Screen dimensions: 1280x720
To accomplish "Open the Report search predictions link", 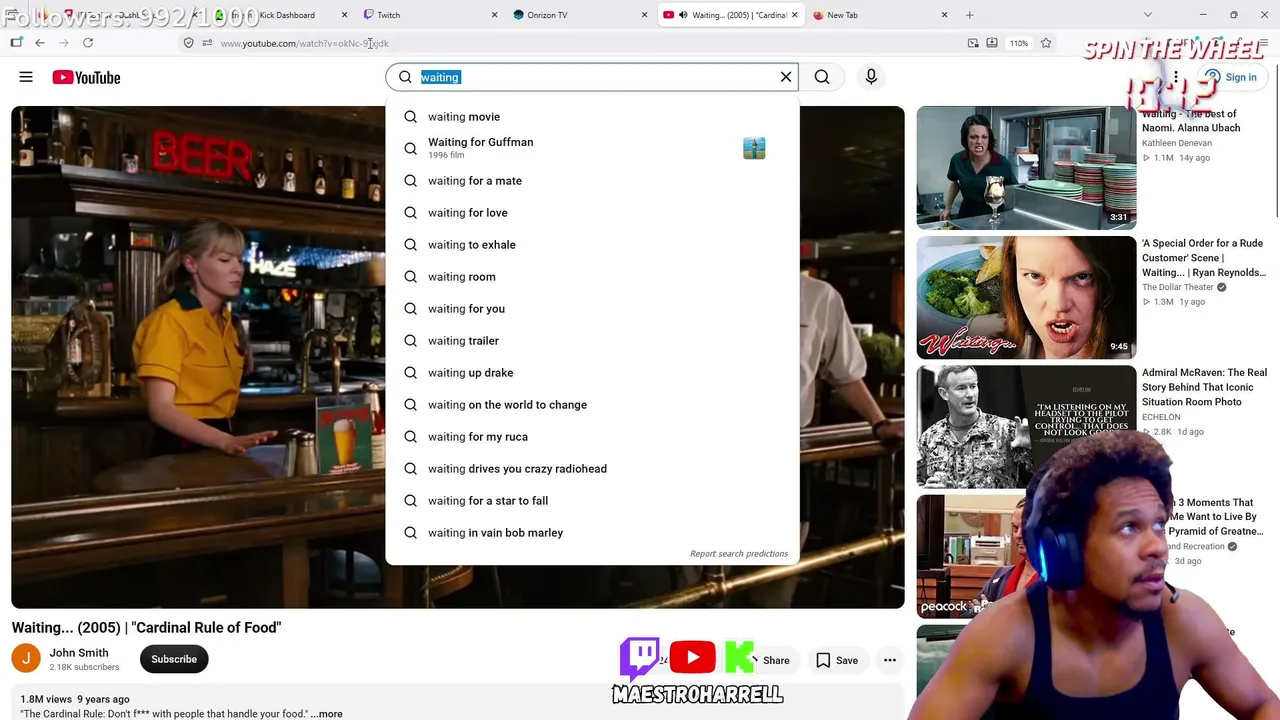I will click(x=739, y=554).
